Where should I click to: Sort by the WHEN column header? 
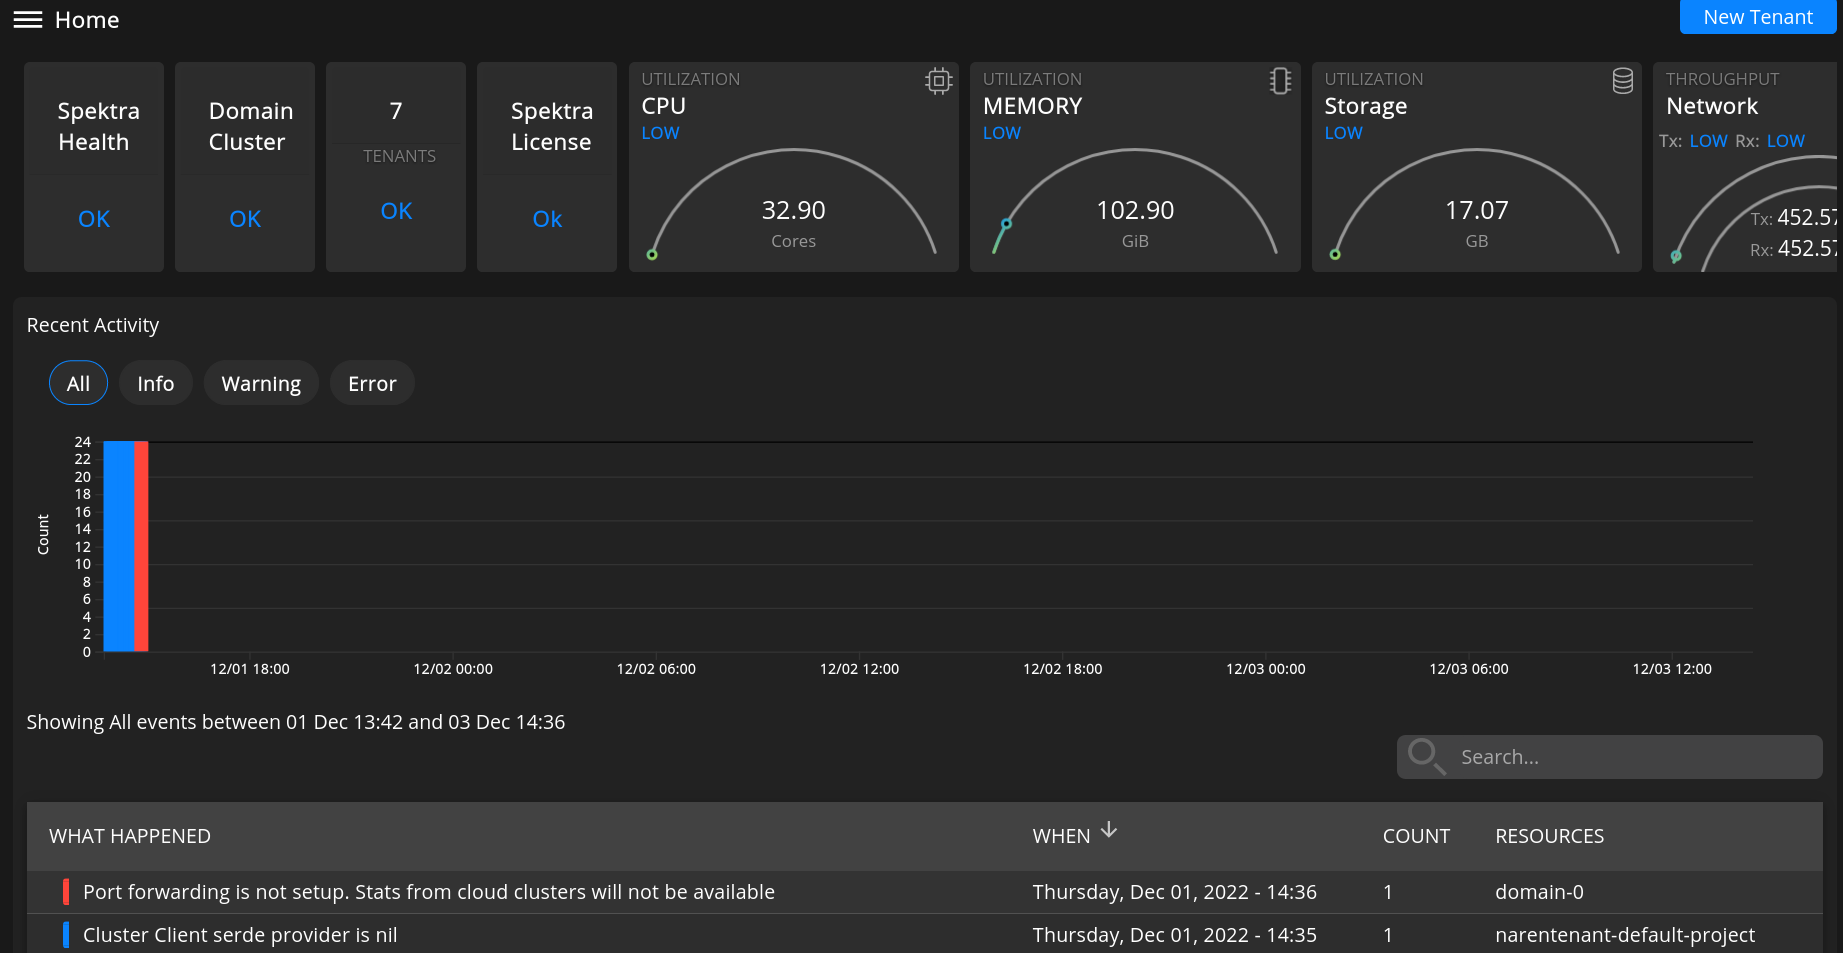tap(1061, 836)
